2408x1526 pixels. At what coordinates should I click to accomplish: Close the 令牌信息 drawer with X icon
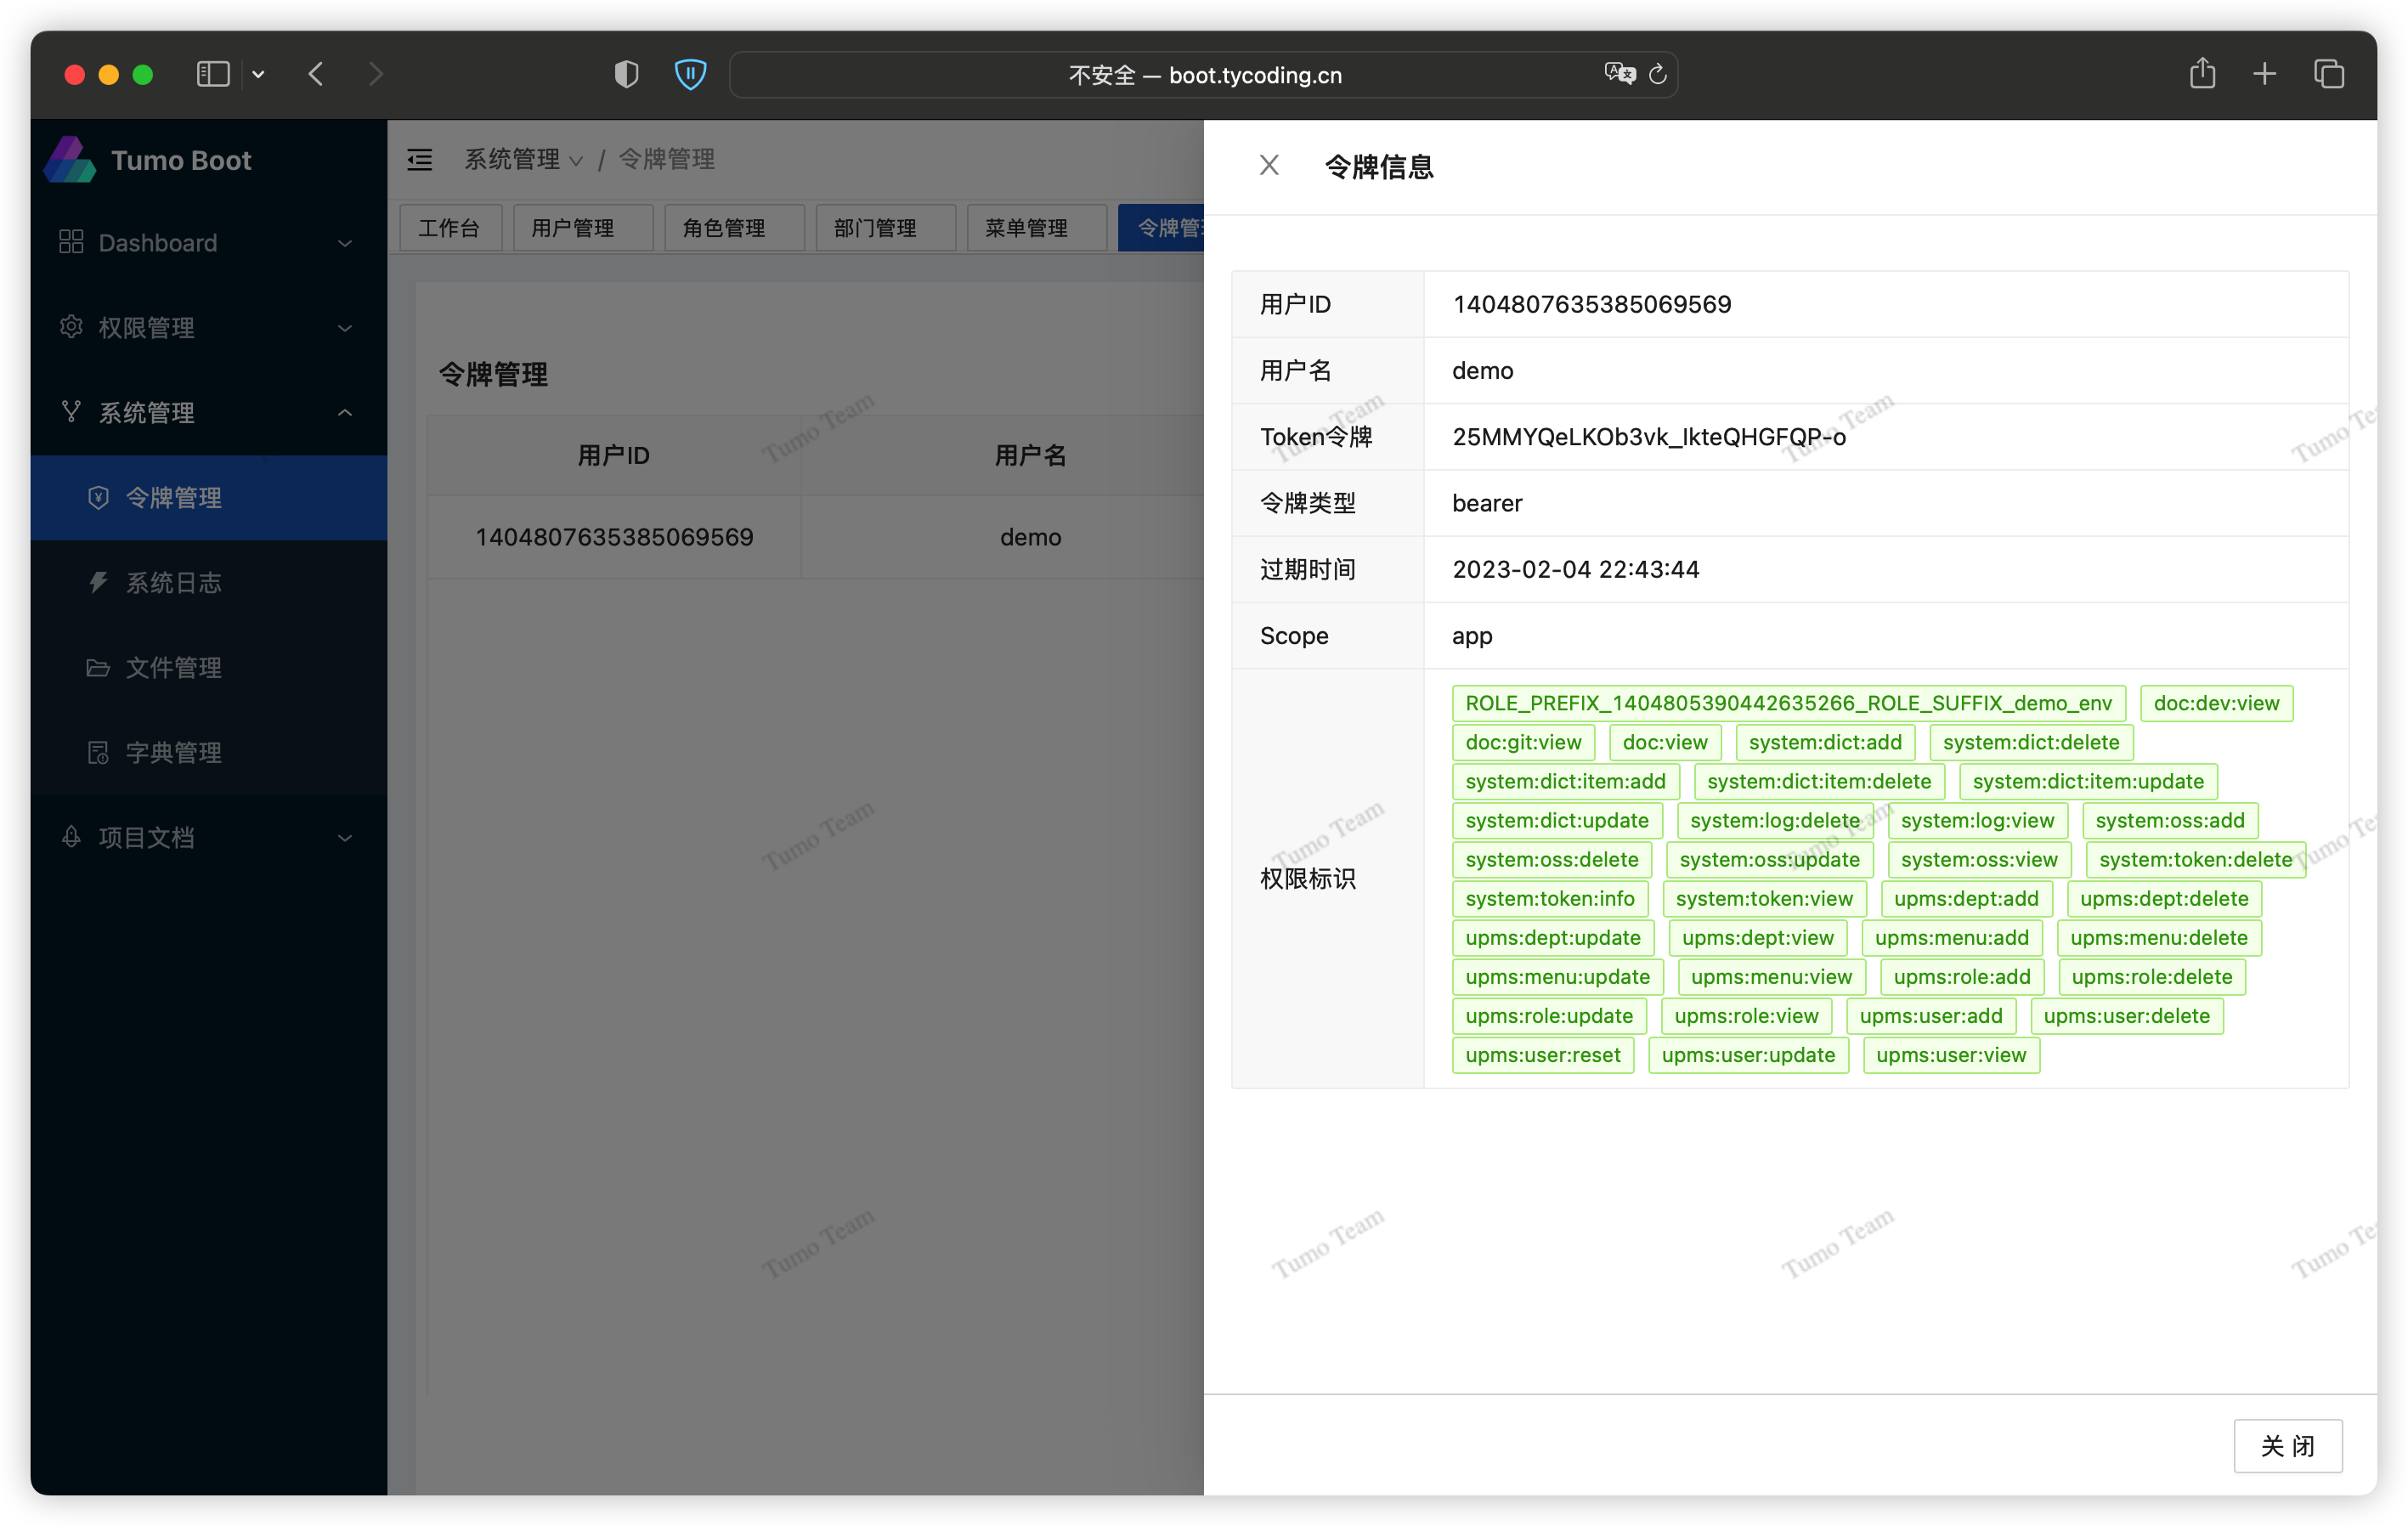click(1269, 165)
